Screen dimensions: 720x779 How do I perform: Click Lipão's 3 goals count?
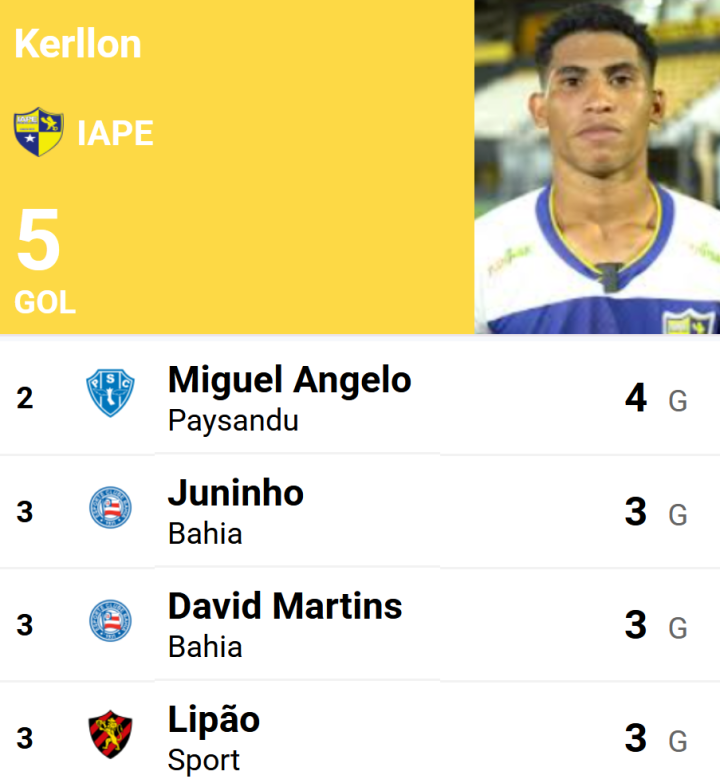click(x=636, y=738)
